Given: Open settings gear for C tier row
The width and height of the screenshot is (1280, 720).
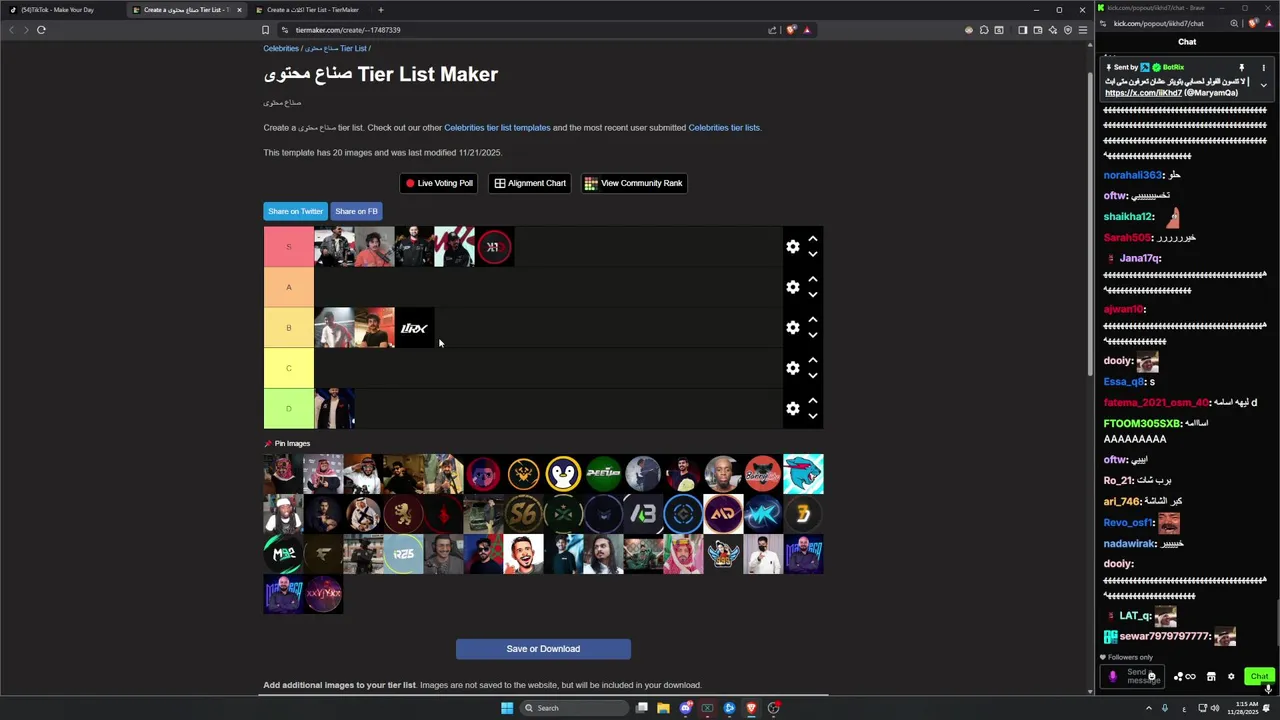Looking at the screenshot, I should pyautogui.click(x=793, y=368).
